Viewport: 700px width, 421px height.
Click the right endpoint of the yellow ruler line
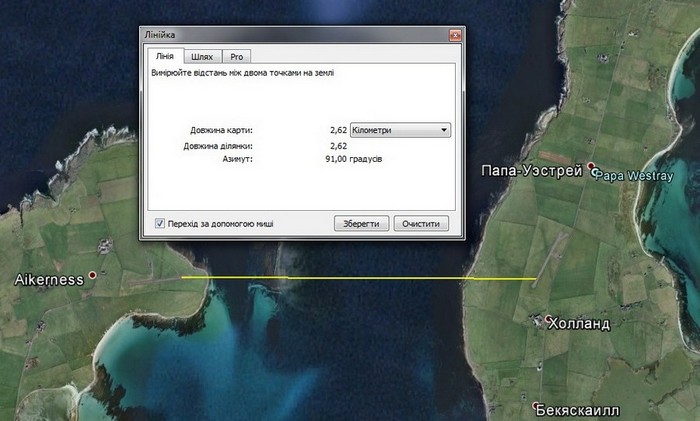[536, 278]
